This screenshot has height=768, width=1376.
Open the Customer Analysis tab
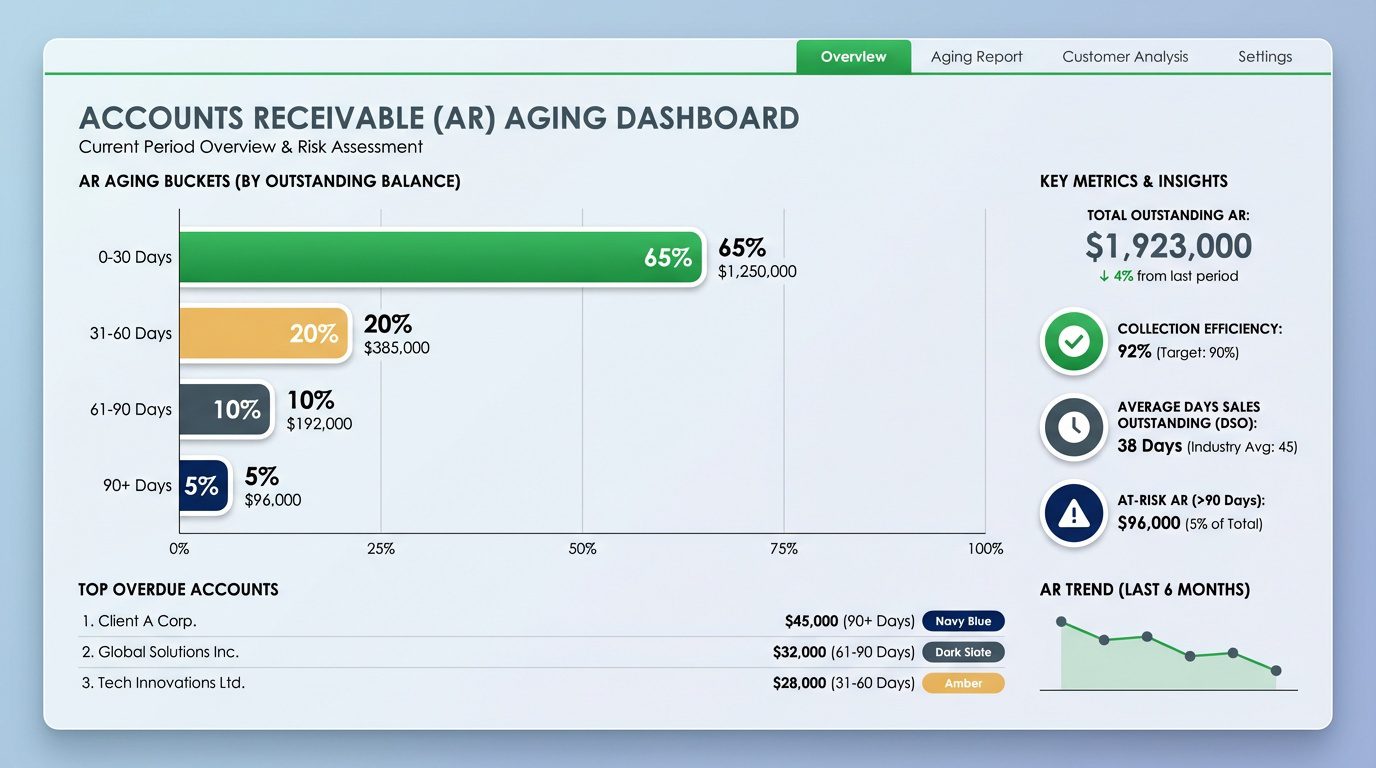[1125, 56]
